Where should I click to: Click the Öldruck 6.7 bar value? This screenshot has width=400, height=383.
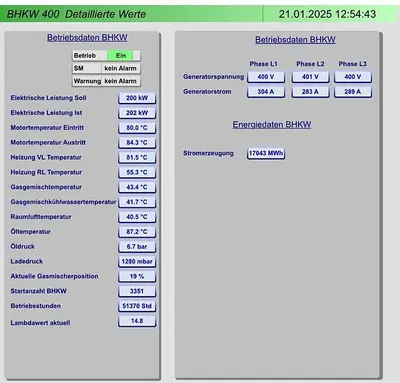coord(137,247)
